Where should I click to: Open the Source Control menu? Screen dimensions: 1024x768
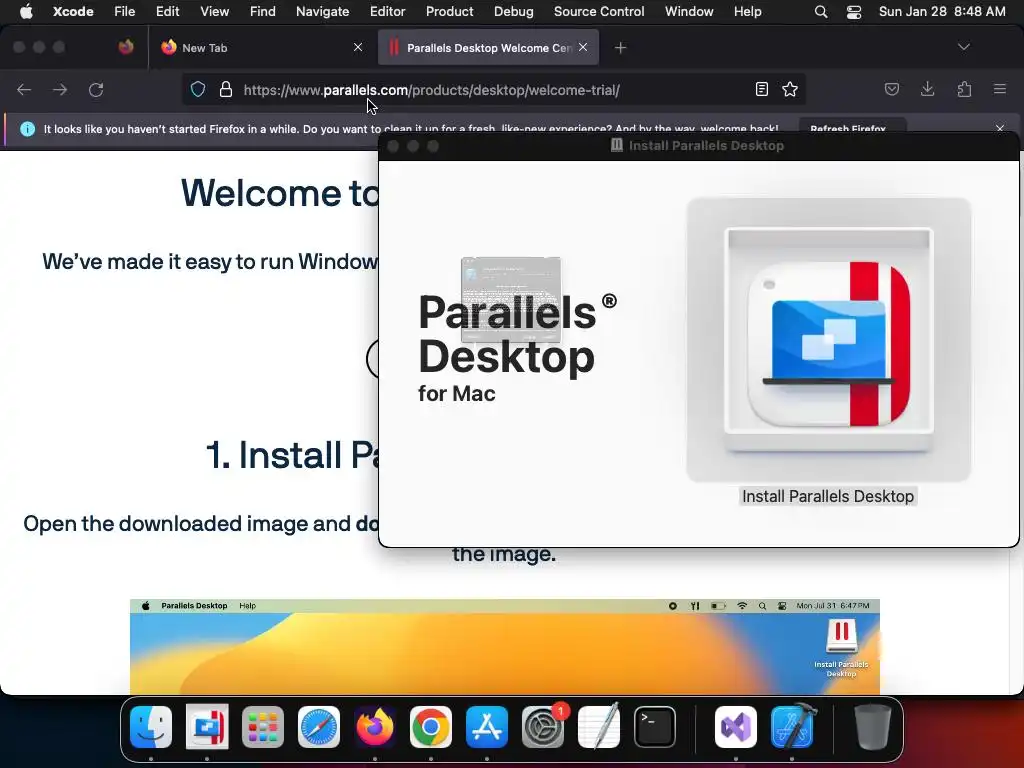599,12
